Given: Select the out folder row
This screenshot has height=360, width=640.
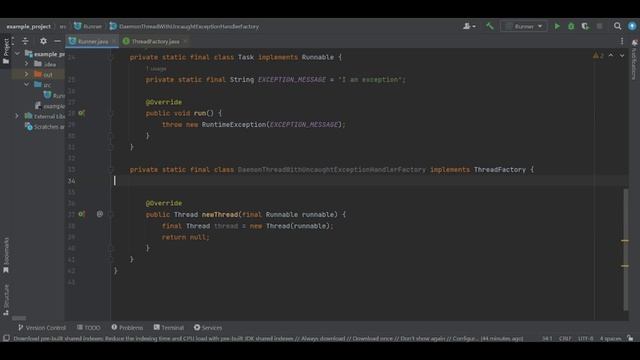Looking at the screenshot, I should (38, 74).
